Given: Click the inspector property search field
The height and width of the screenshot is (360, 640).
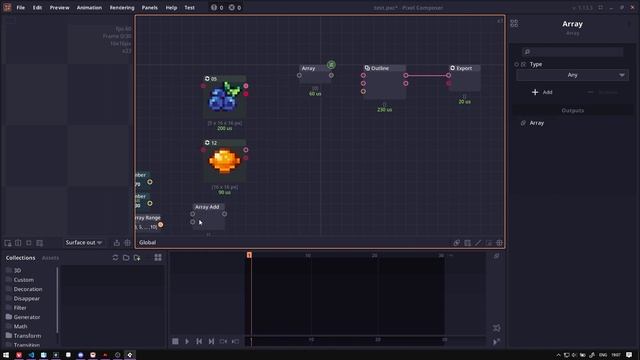Looking at the screenshot, I should (x=572, y=52).
